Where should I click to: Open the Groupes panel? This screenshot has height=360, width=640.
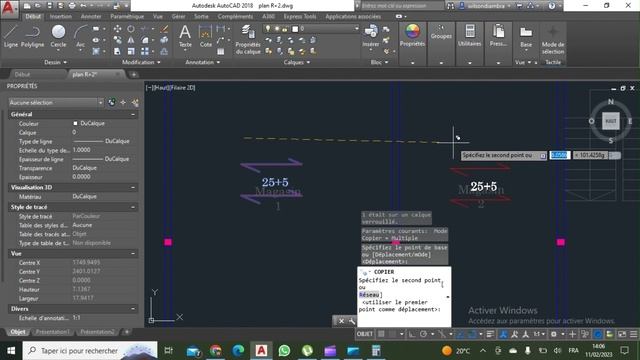441,33
